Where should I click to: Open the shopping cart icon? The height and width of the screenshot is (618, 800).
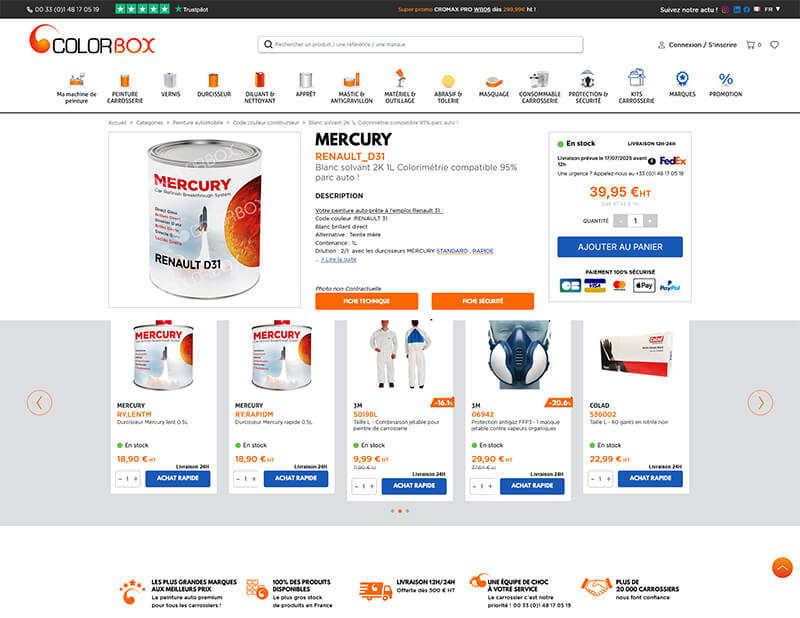click(x=750, y=45)
